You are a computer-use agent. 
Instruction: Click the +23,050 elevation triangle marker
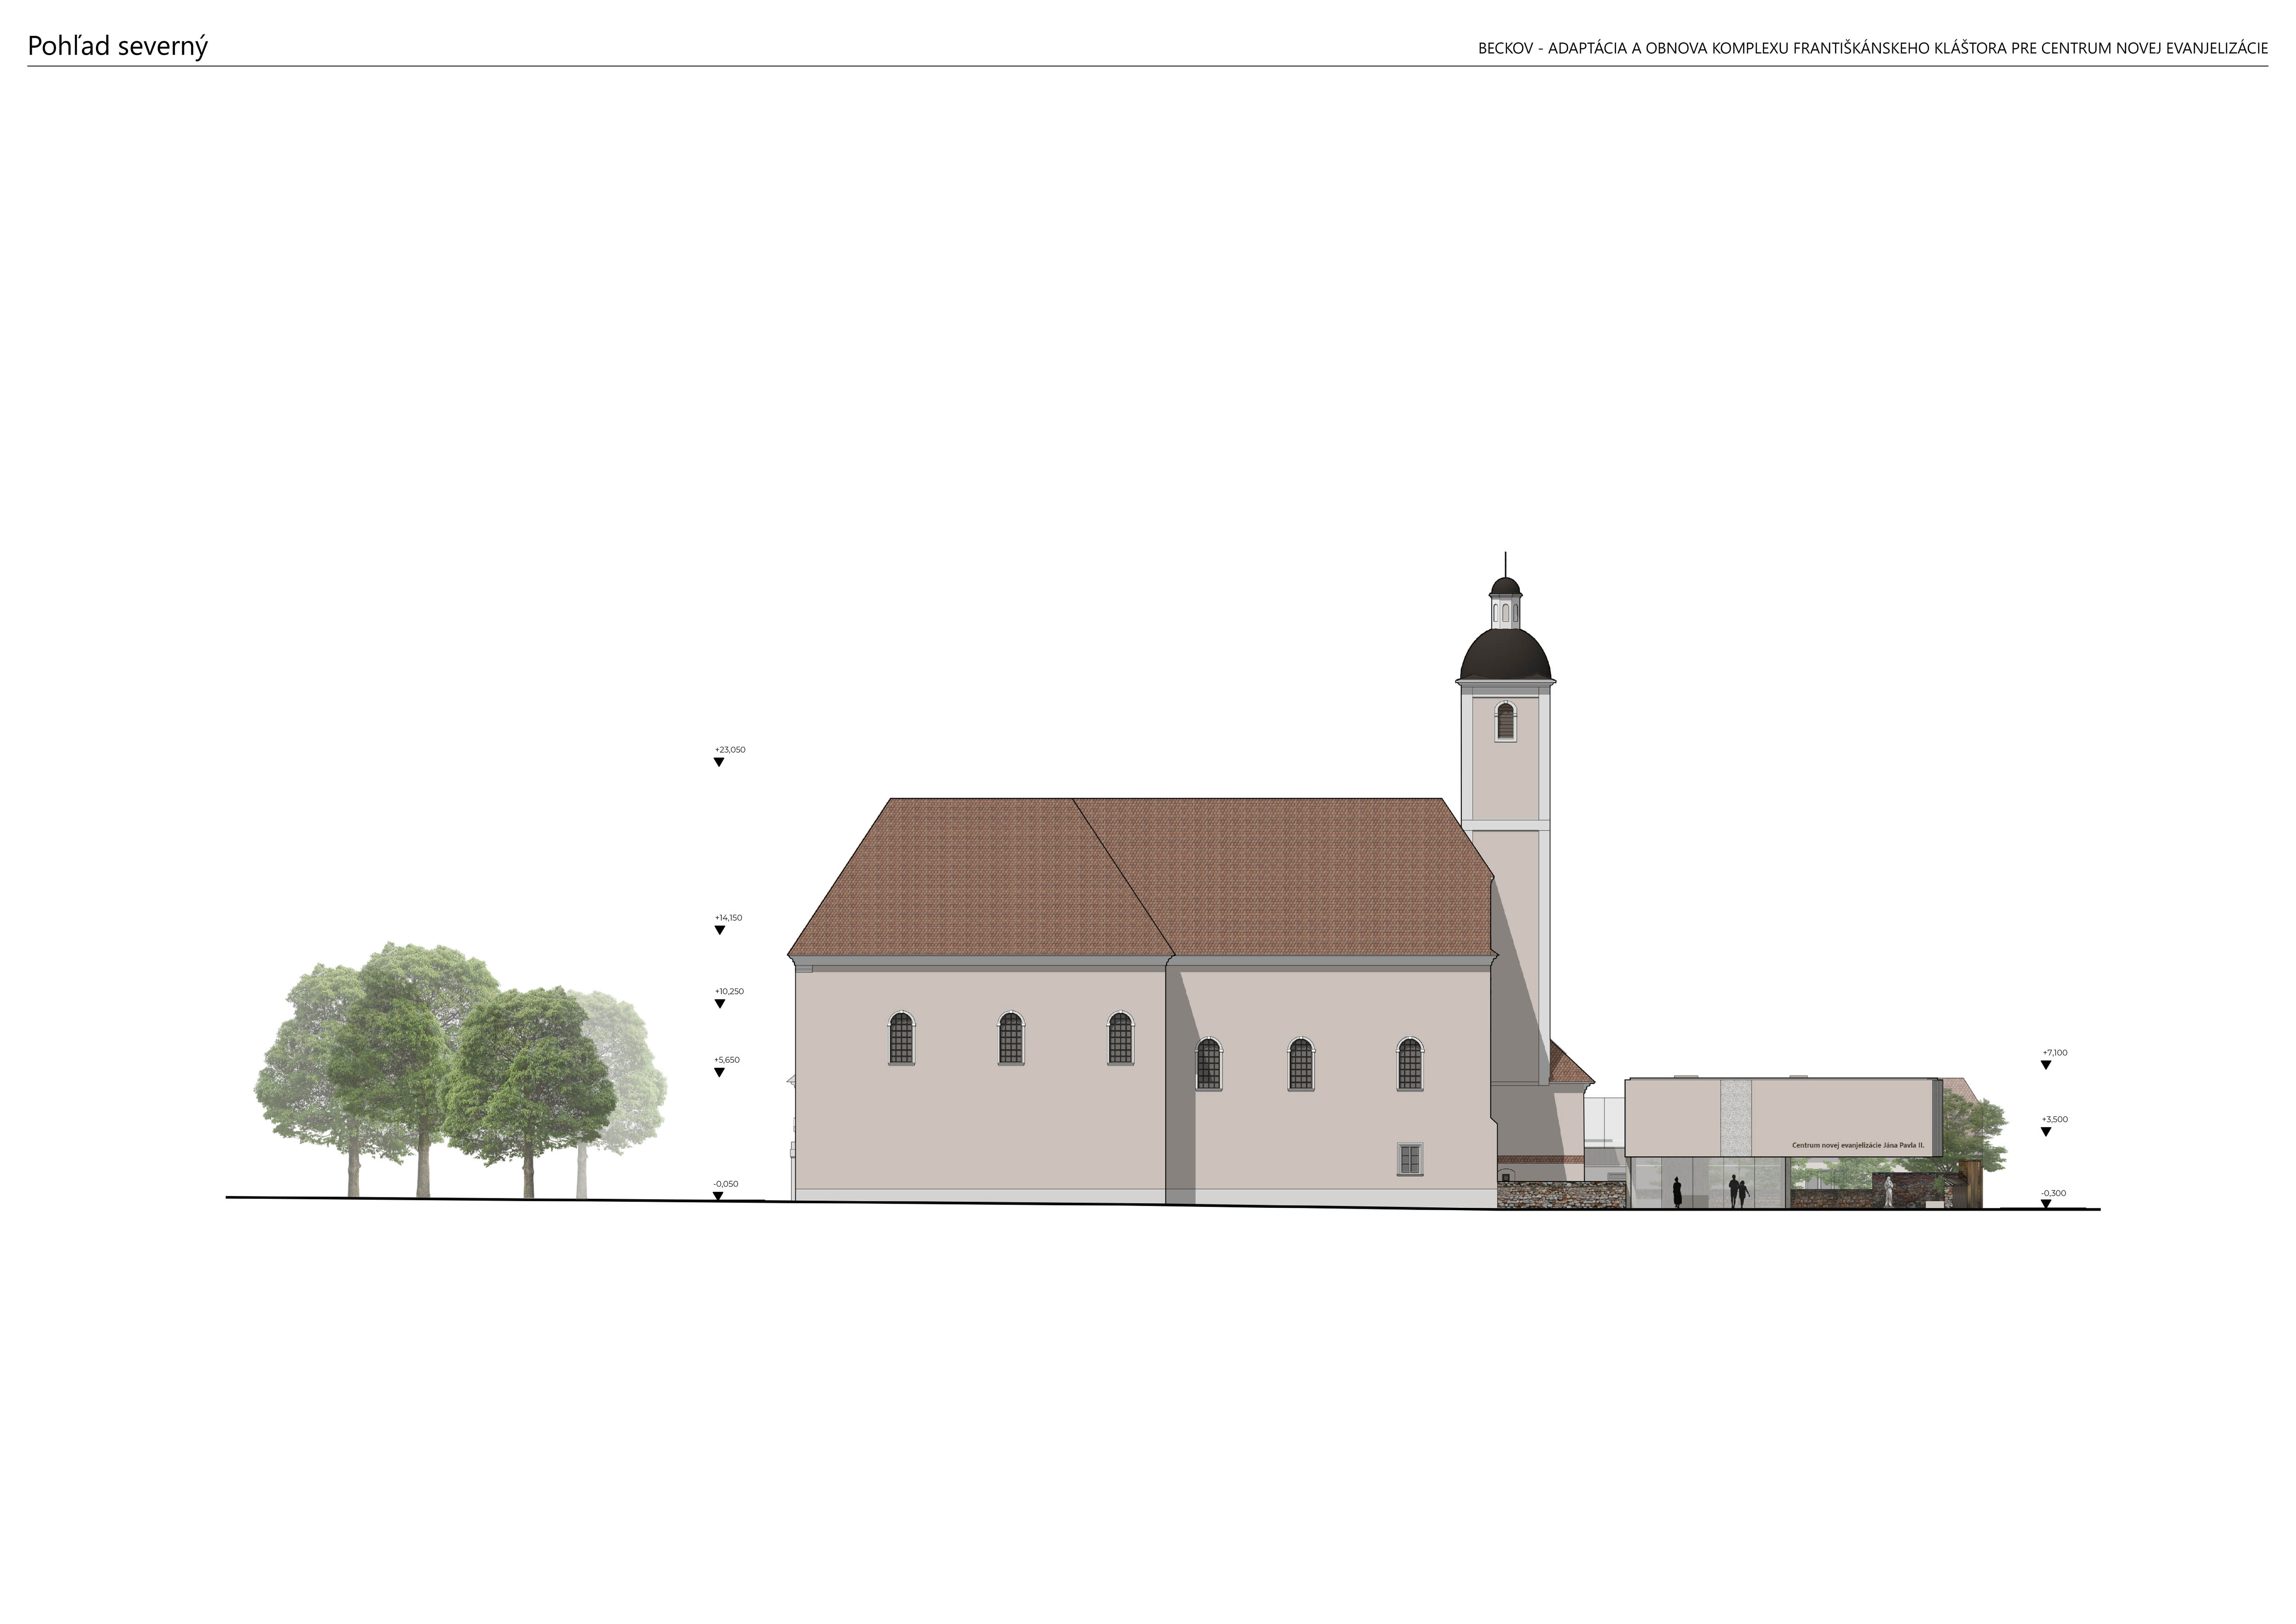[719, 762]
